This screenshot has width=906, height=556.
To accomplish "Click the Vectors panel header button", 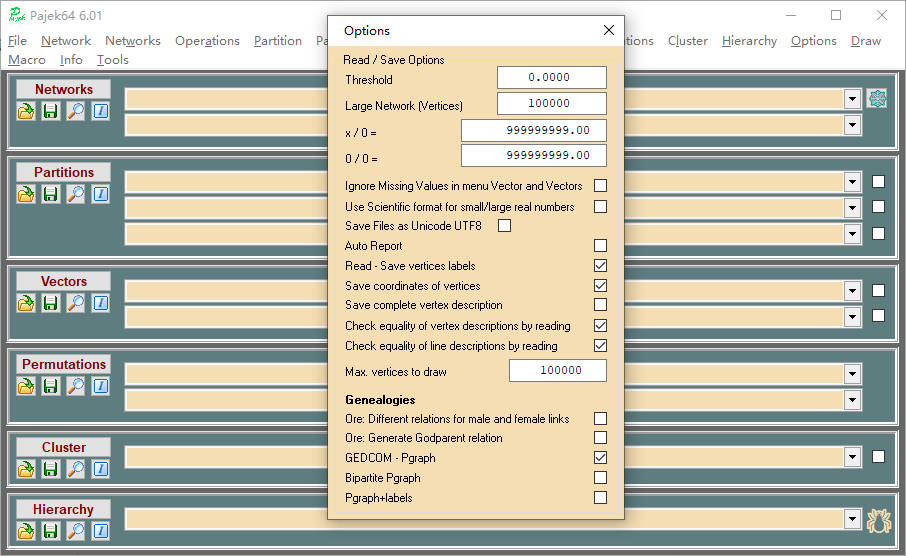I will 63,281.
